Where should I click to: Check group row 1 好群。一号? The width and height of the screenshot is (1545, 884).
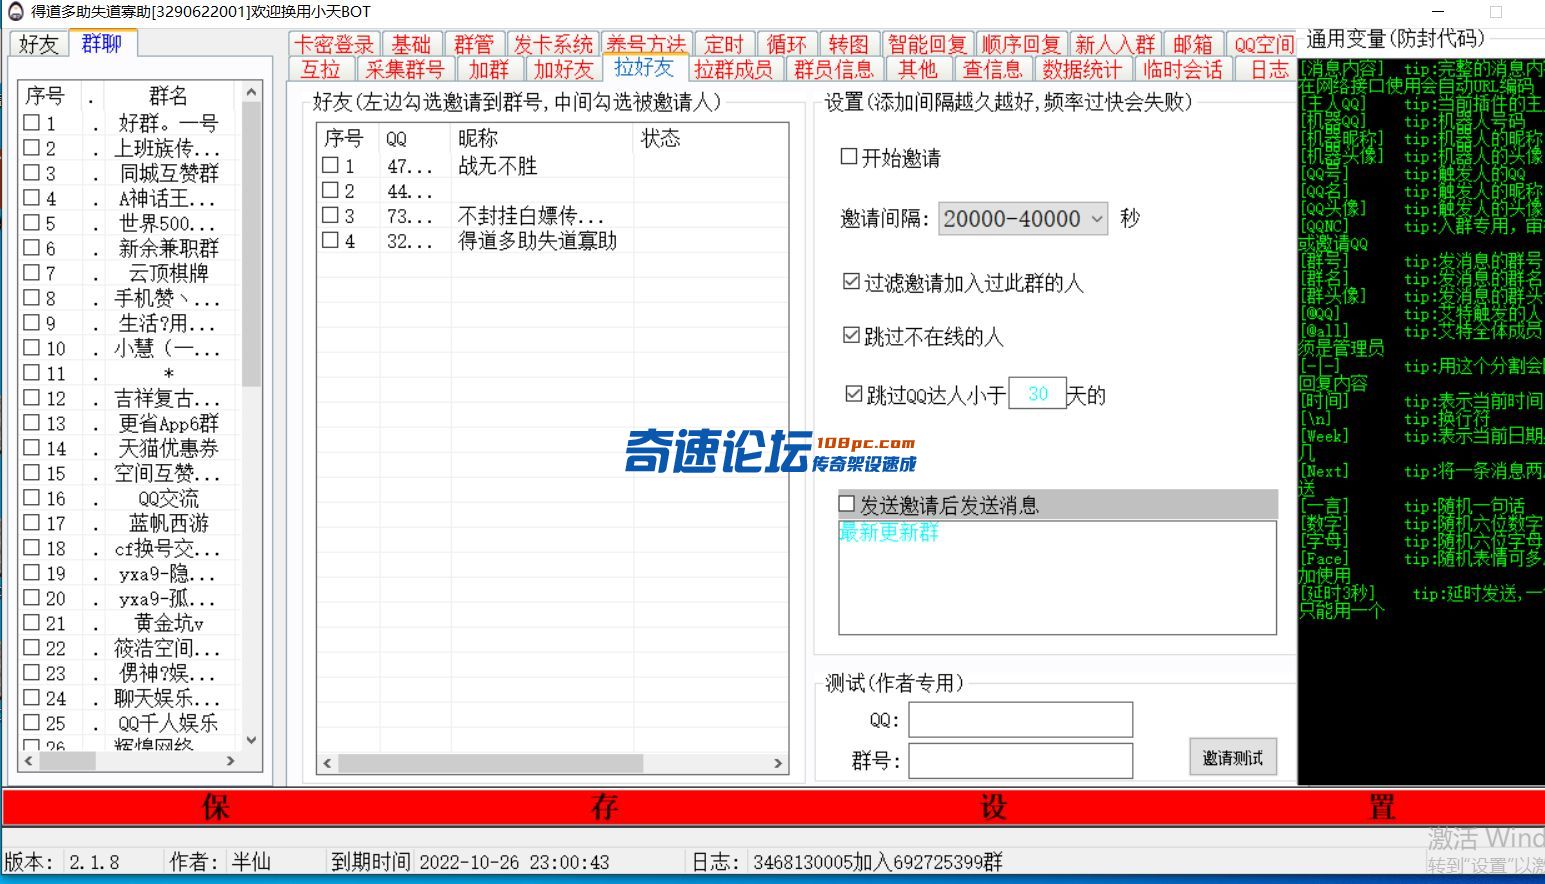(x=32, y=123)
